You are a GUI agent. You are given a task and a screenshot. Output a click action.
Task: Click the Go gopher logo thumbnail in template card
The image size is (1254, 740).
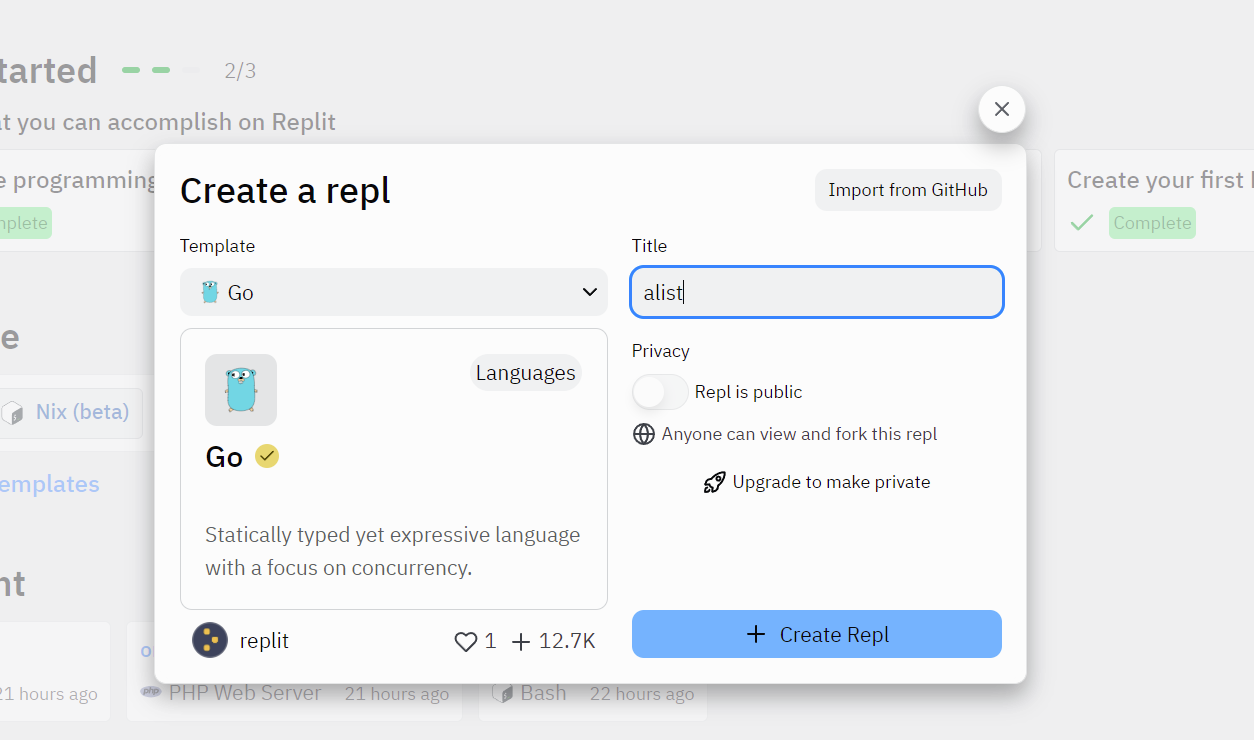[241, 390]
